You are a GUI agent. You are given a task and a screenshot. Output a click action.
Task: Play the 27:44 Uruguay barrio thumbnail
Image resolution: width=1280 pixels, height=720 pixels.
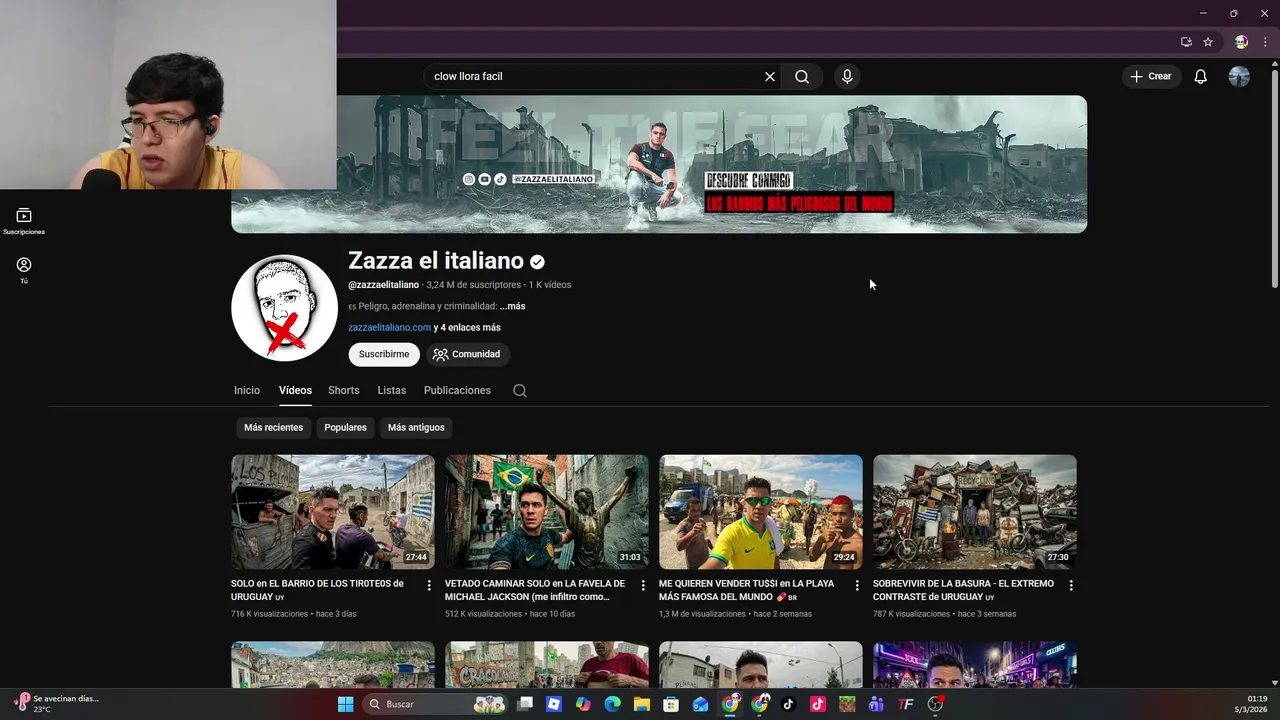[x=333, y=512]
